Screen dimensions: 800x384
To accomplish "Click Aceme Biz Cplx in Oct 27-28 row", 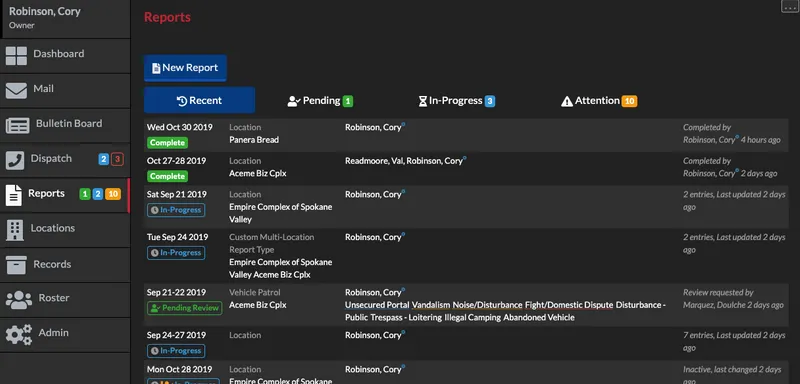I will (258, 173).
